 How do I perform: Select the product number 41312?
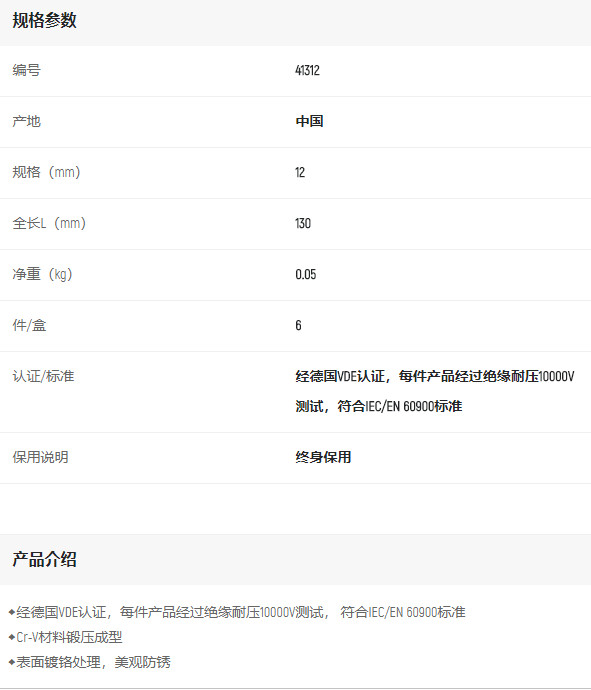tap(307, 70)
